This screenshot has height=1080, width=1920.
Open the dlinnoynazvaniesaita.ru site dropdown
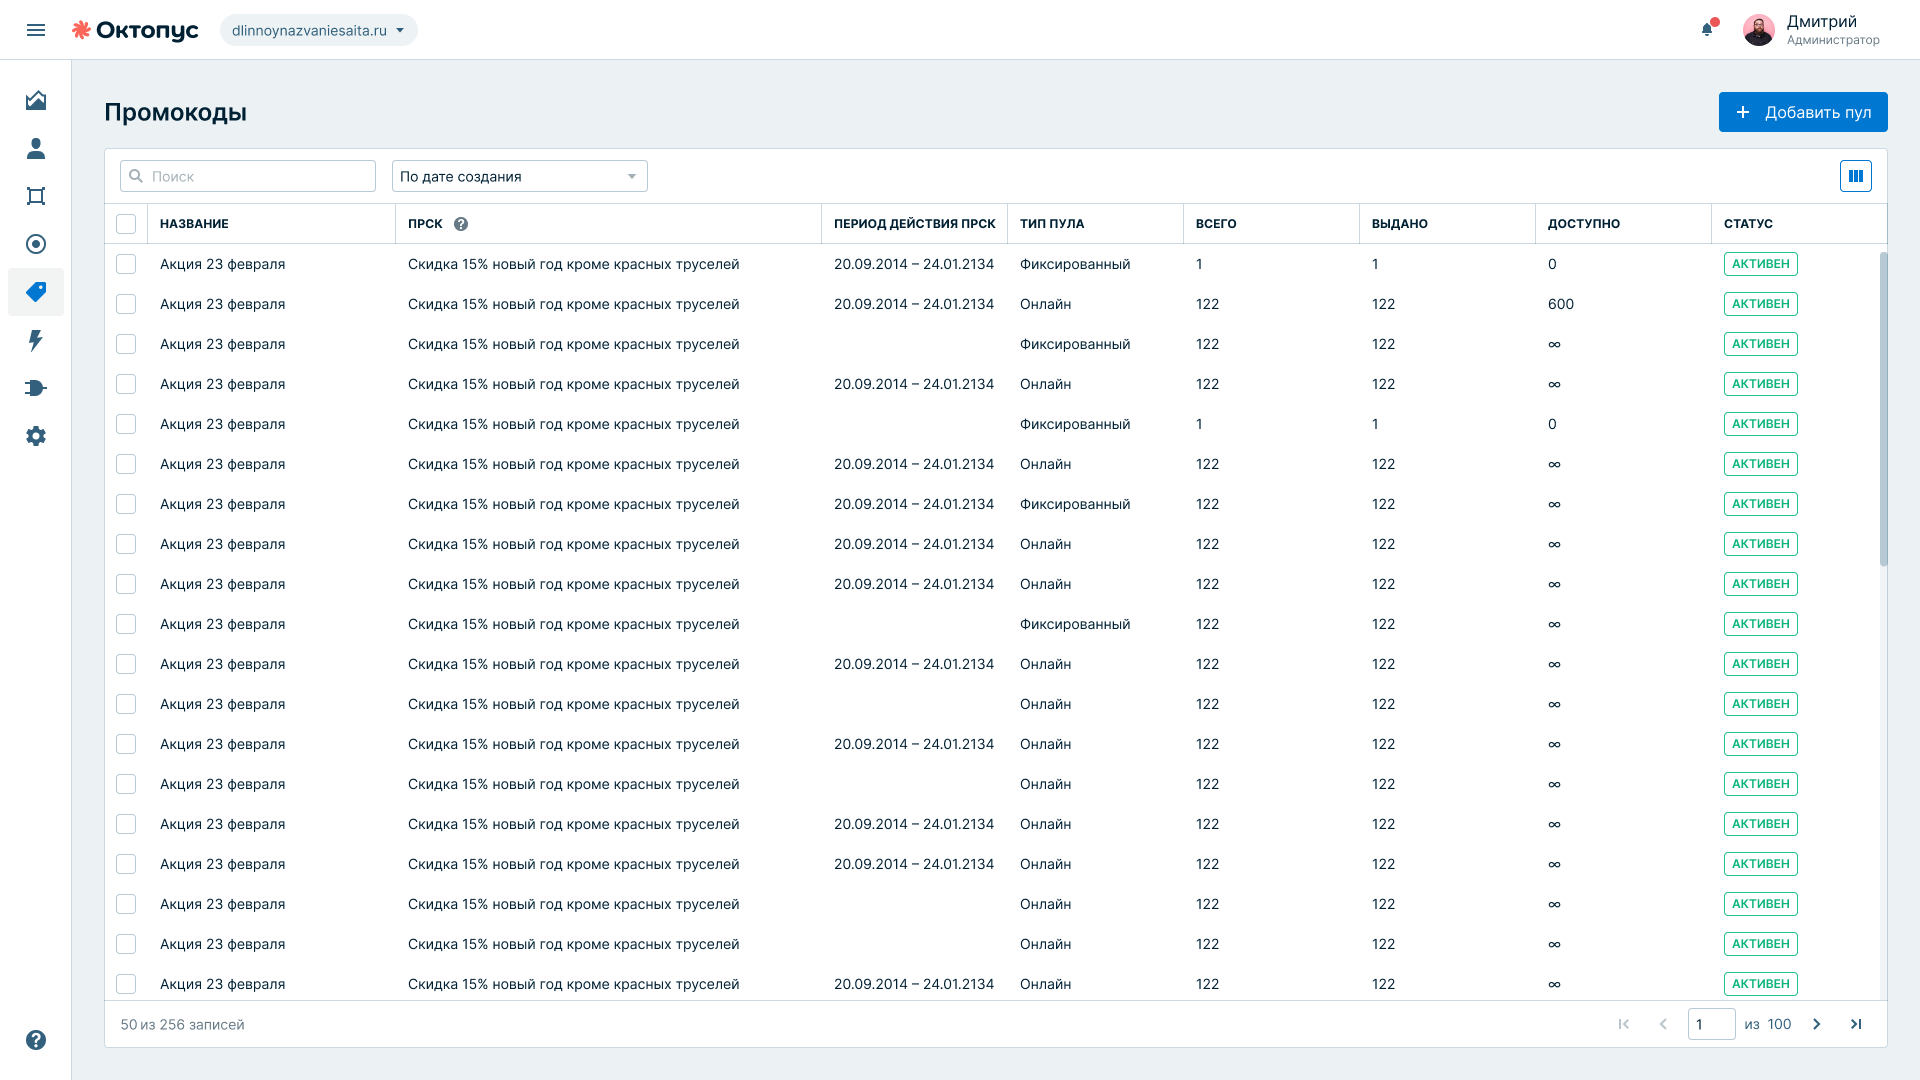(319, 30)
